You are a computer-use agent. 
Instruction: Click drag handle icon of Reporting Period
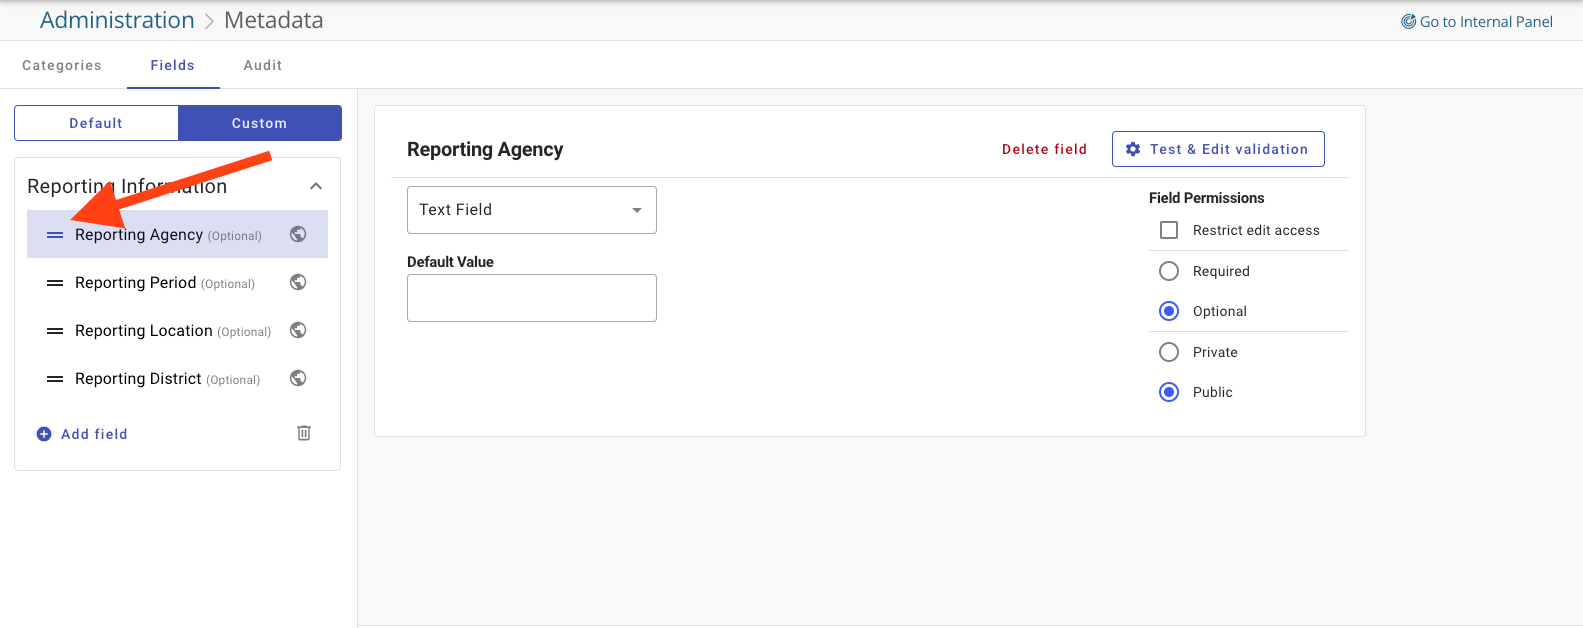pos(55,283)
